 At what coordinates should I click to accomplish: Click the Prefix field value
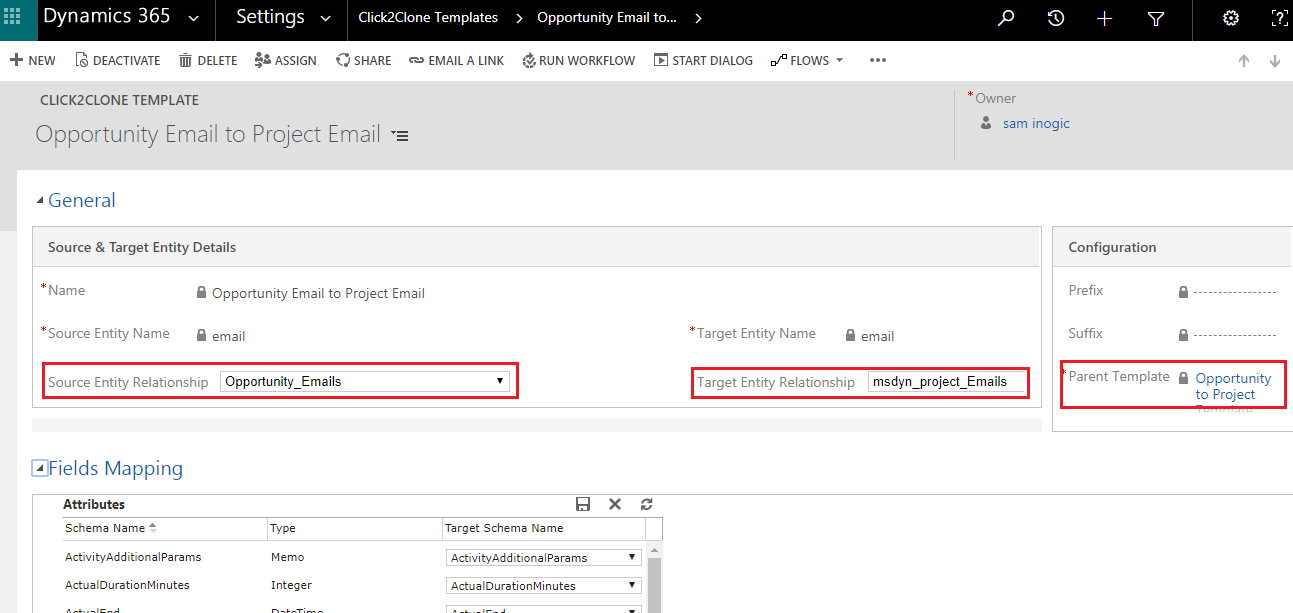pos(1235,292)
